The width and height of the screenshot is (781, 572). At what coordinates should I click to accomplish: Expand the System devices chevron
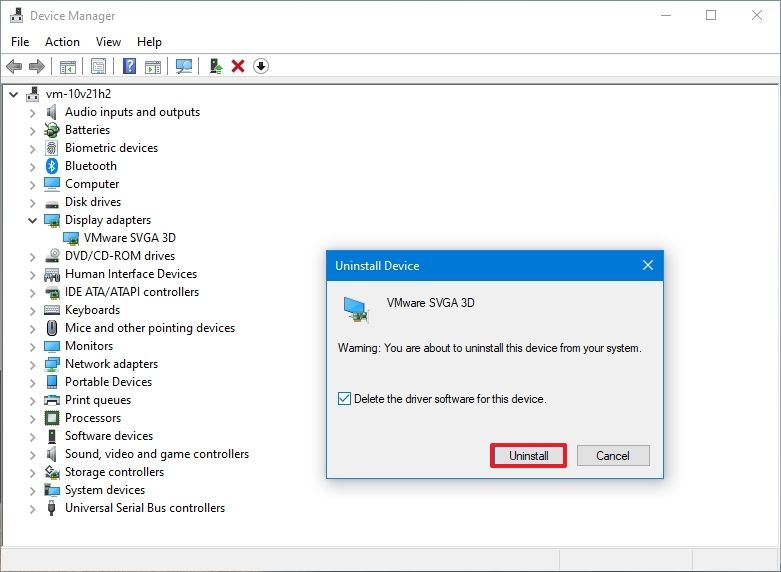[x=32, y=490]
